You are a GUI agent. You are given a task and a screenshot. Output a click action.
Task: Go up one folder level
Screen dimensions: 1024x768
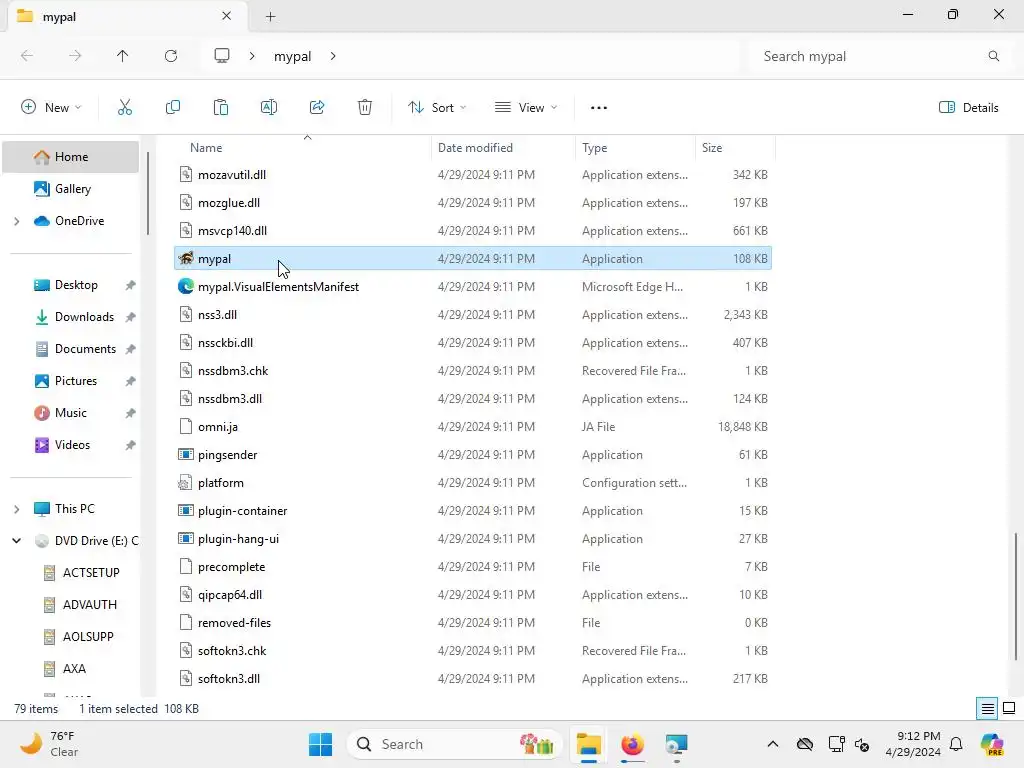(x=123, y=56)
